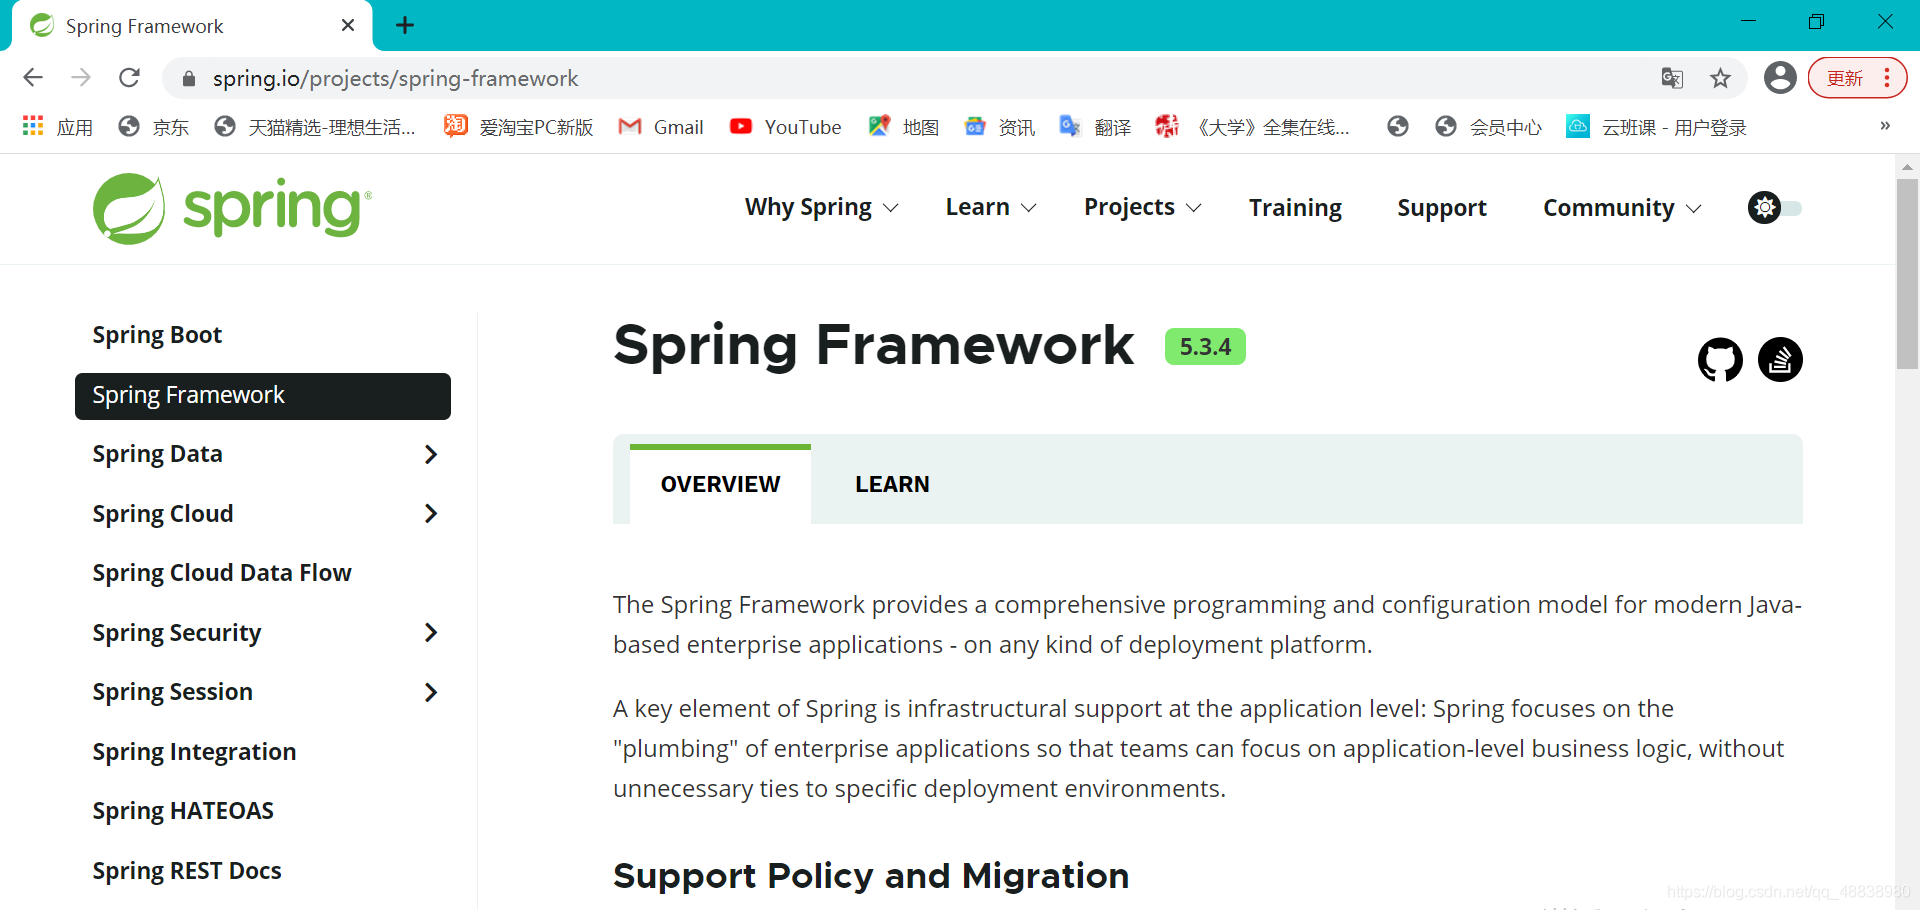Open a new browser tab
This screenshot has height=910, width=1920.
(405, 25)
